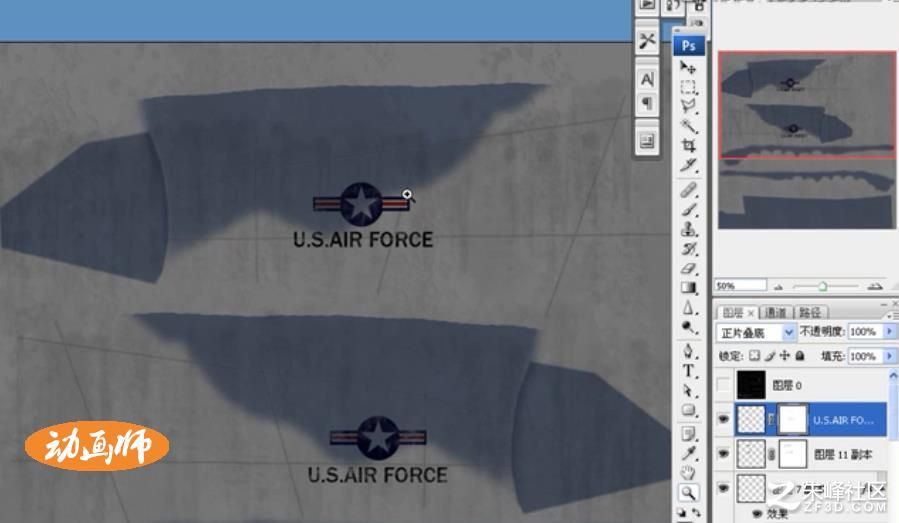Open the 正片叠底 blend mode dropdown

pyautogui.click(x=756, y=332)
